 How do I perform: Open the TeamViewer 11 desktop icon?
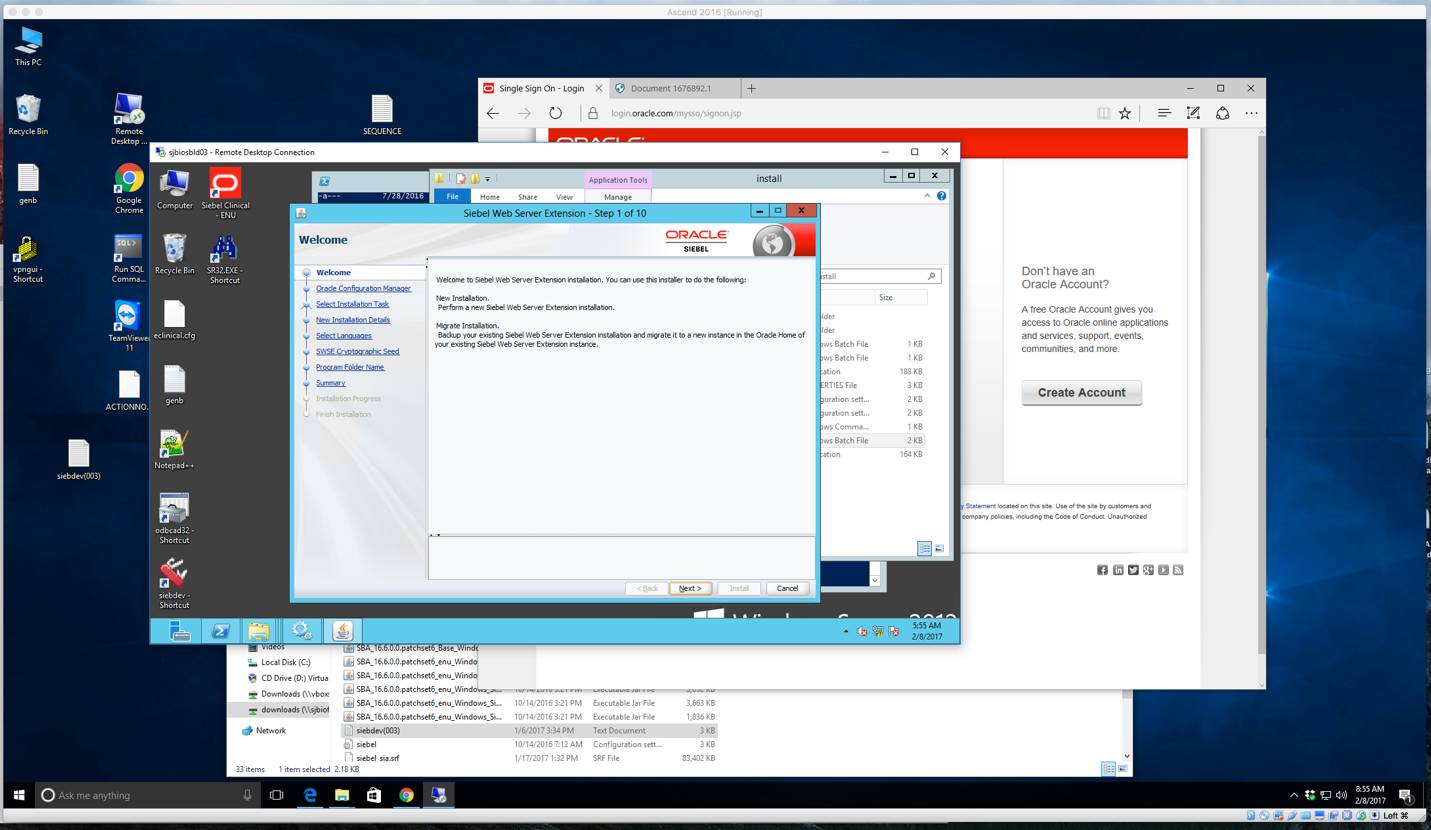(128, 326)
